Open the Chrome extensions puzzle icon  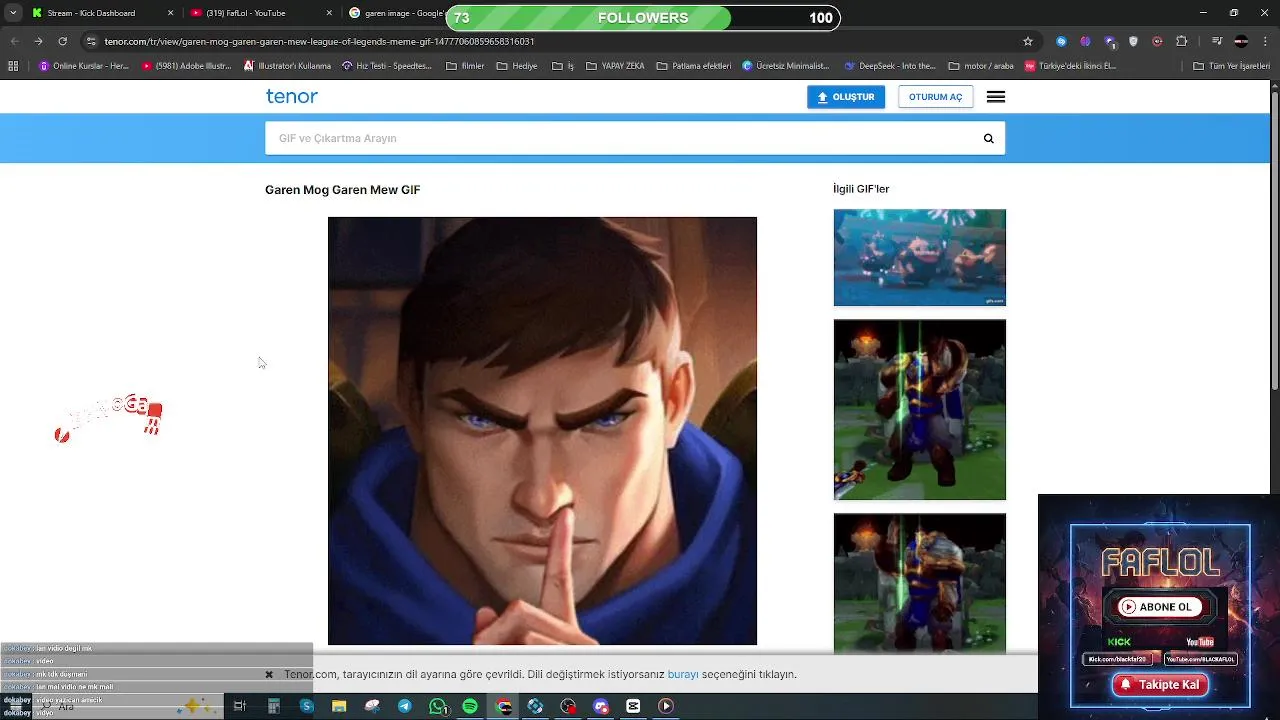point(1182,41)
